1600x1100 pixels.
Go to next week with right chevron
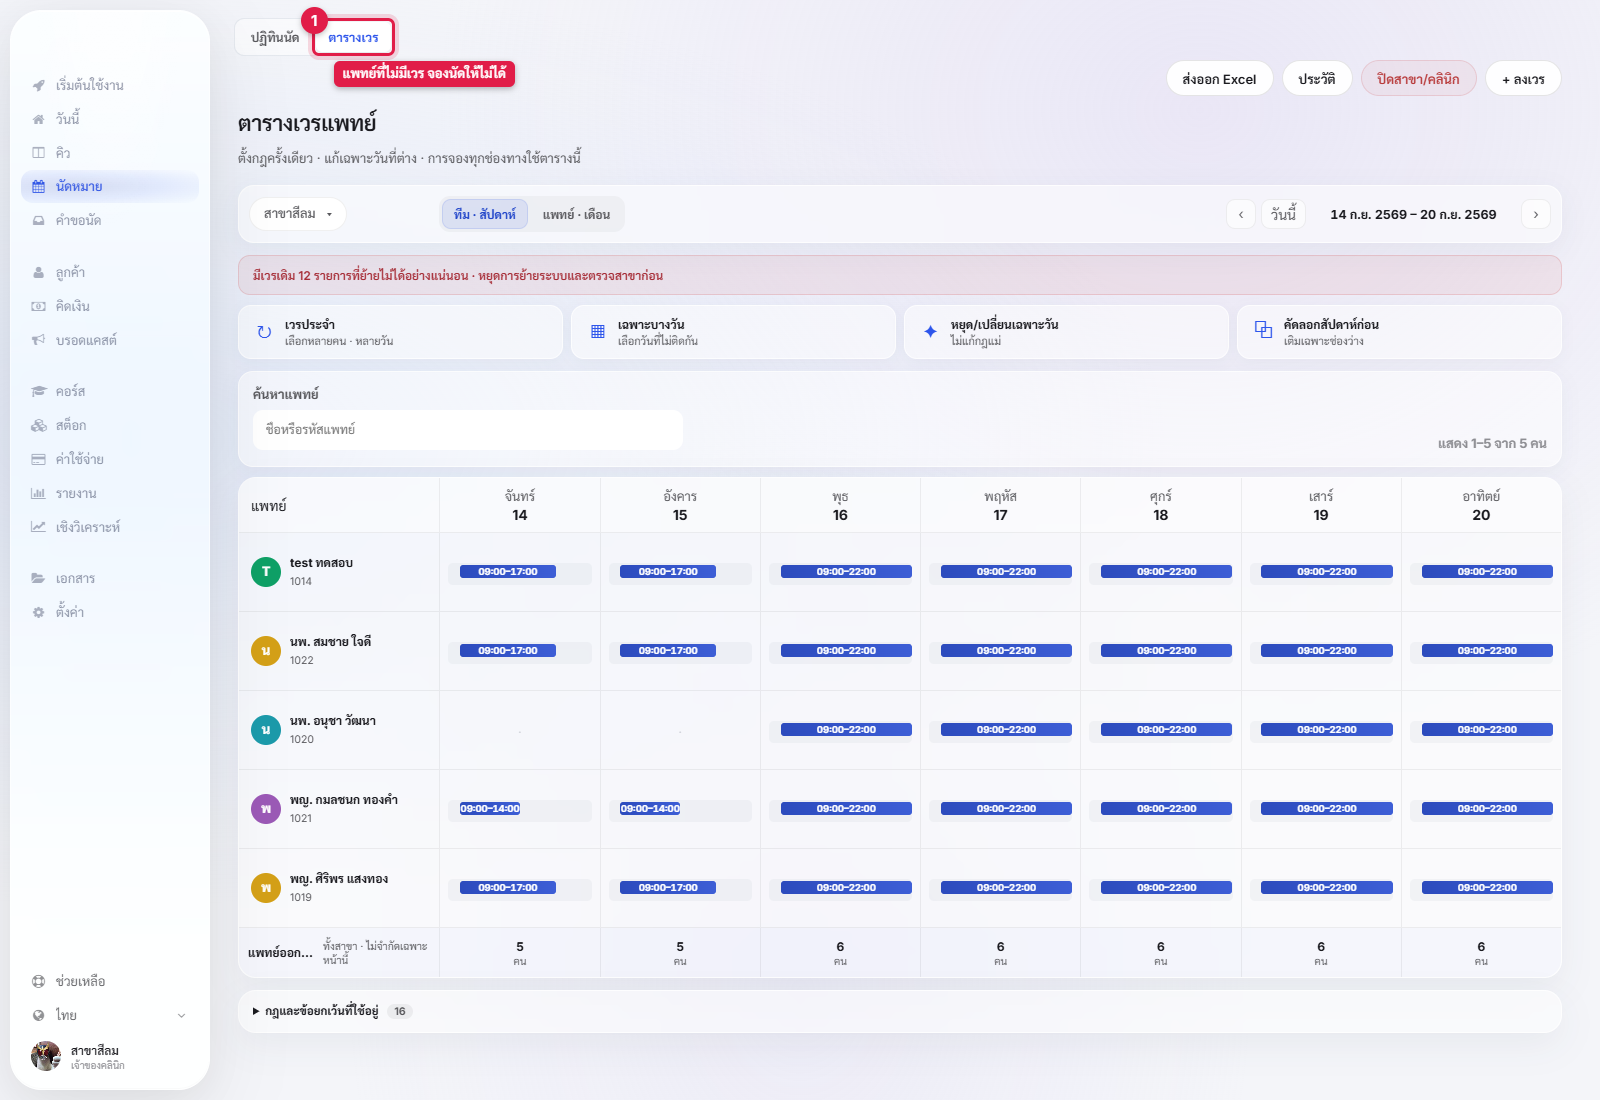pyautogui.click(x=1536, y=214)
